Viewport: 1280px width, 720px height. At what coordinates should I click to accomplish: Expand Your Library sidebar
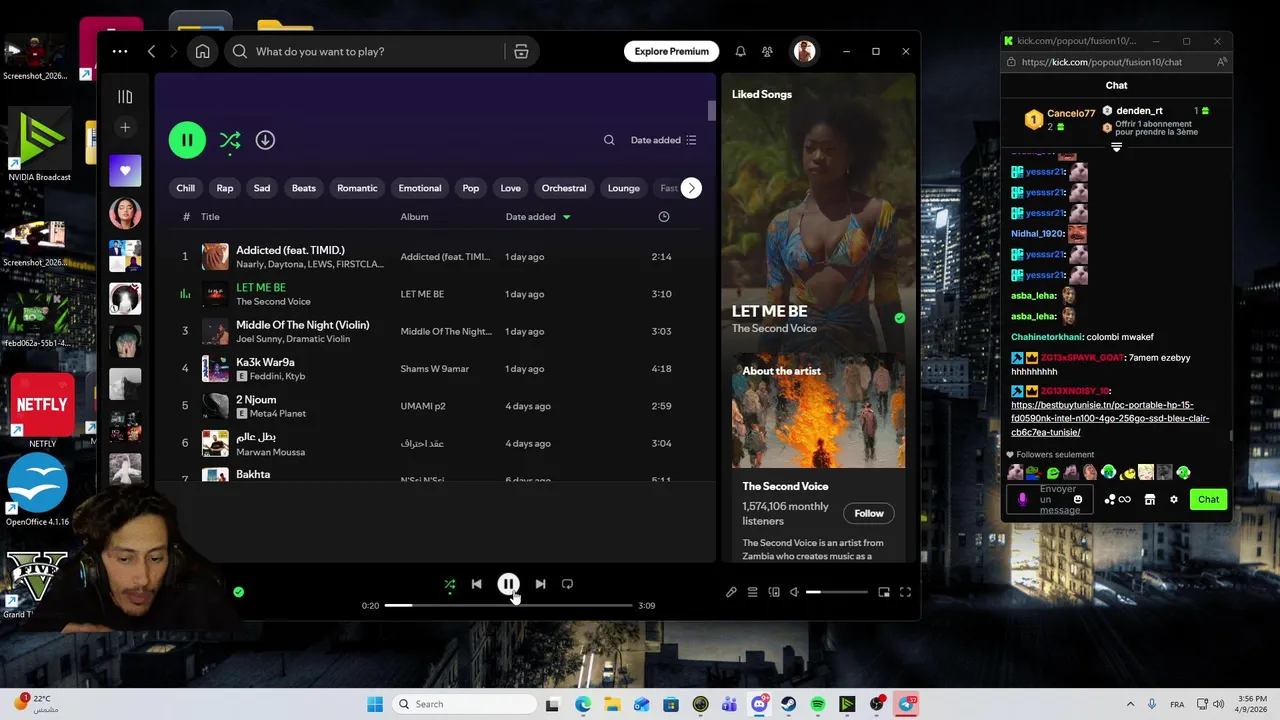[x=125, y=97]
